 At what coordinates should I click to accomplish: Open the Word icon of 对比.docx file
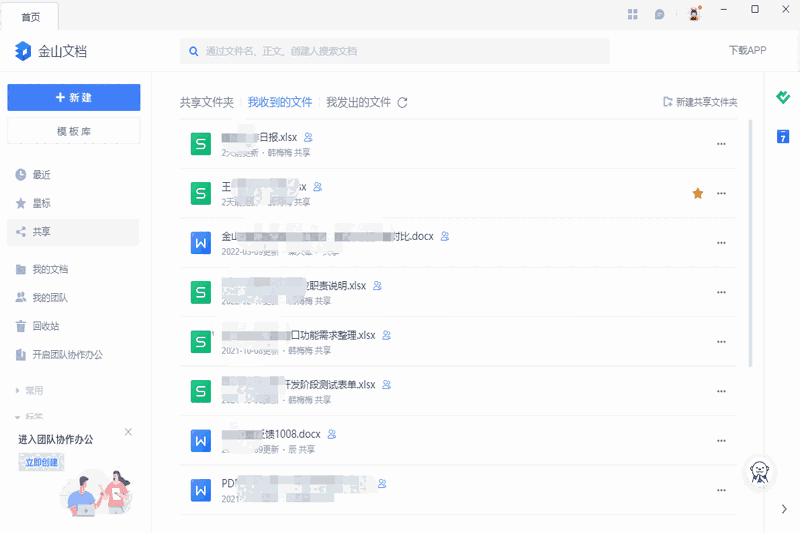point(201,243)
